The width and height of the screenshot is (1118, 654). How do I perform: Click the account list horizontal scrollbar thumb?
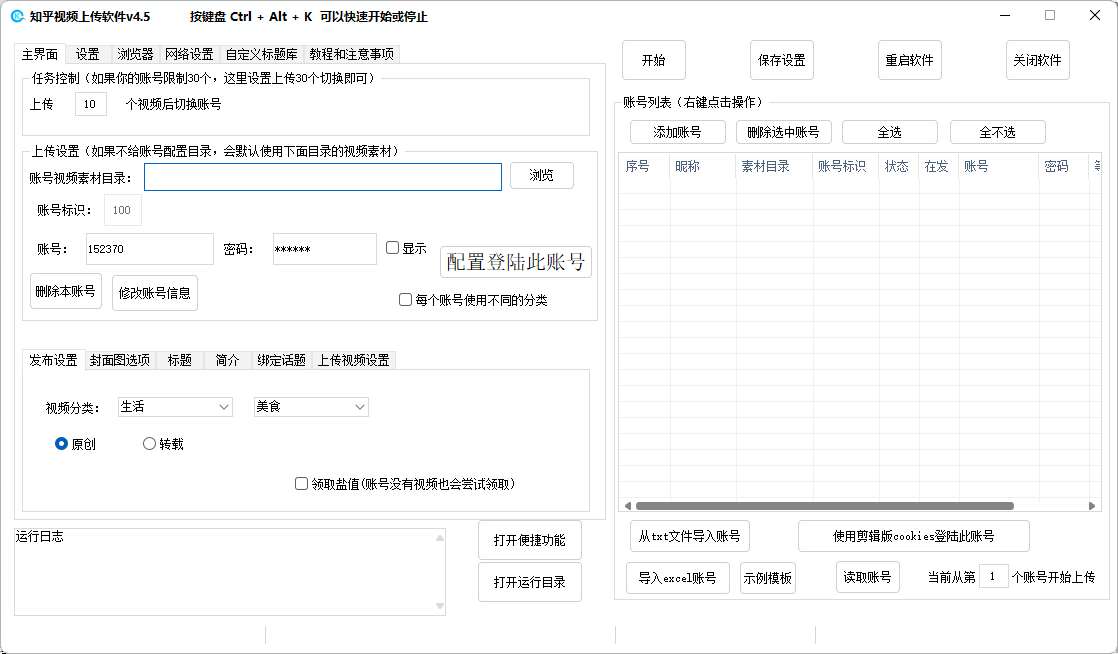[x=825, y=506]
